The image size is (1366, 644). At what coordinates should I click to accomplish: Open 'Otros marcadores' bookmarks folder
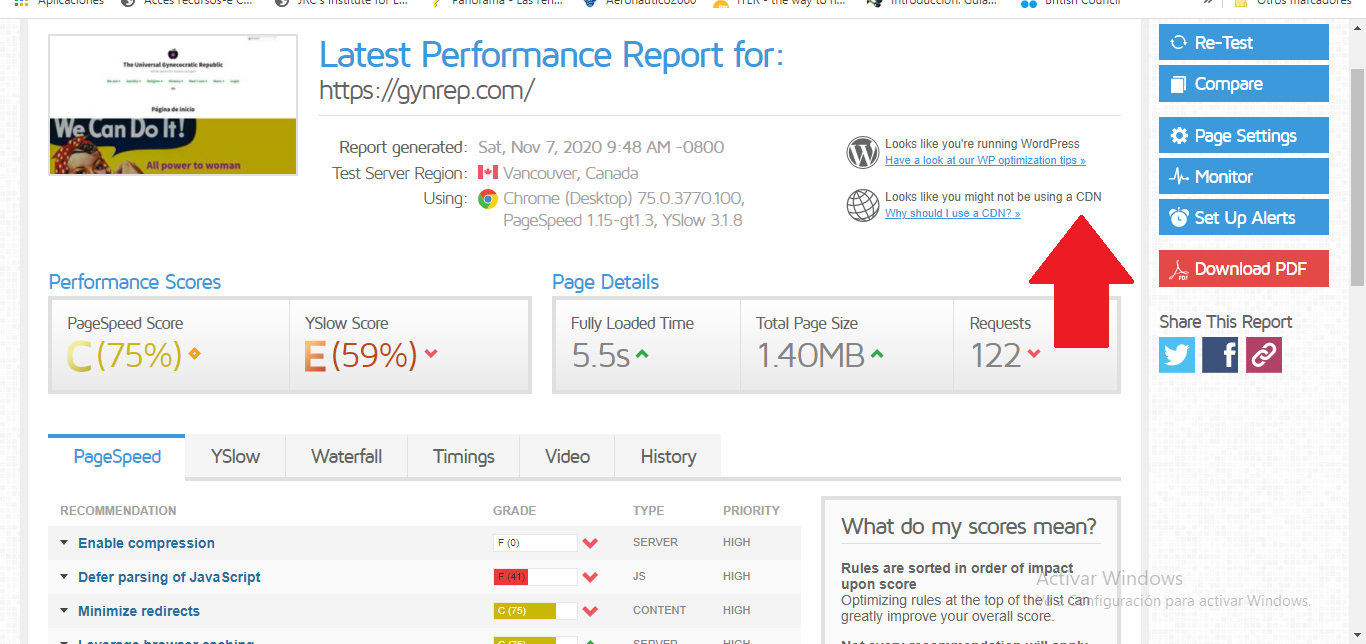point(1294,3)
